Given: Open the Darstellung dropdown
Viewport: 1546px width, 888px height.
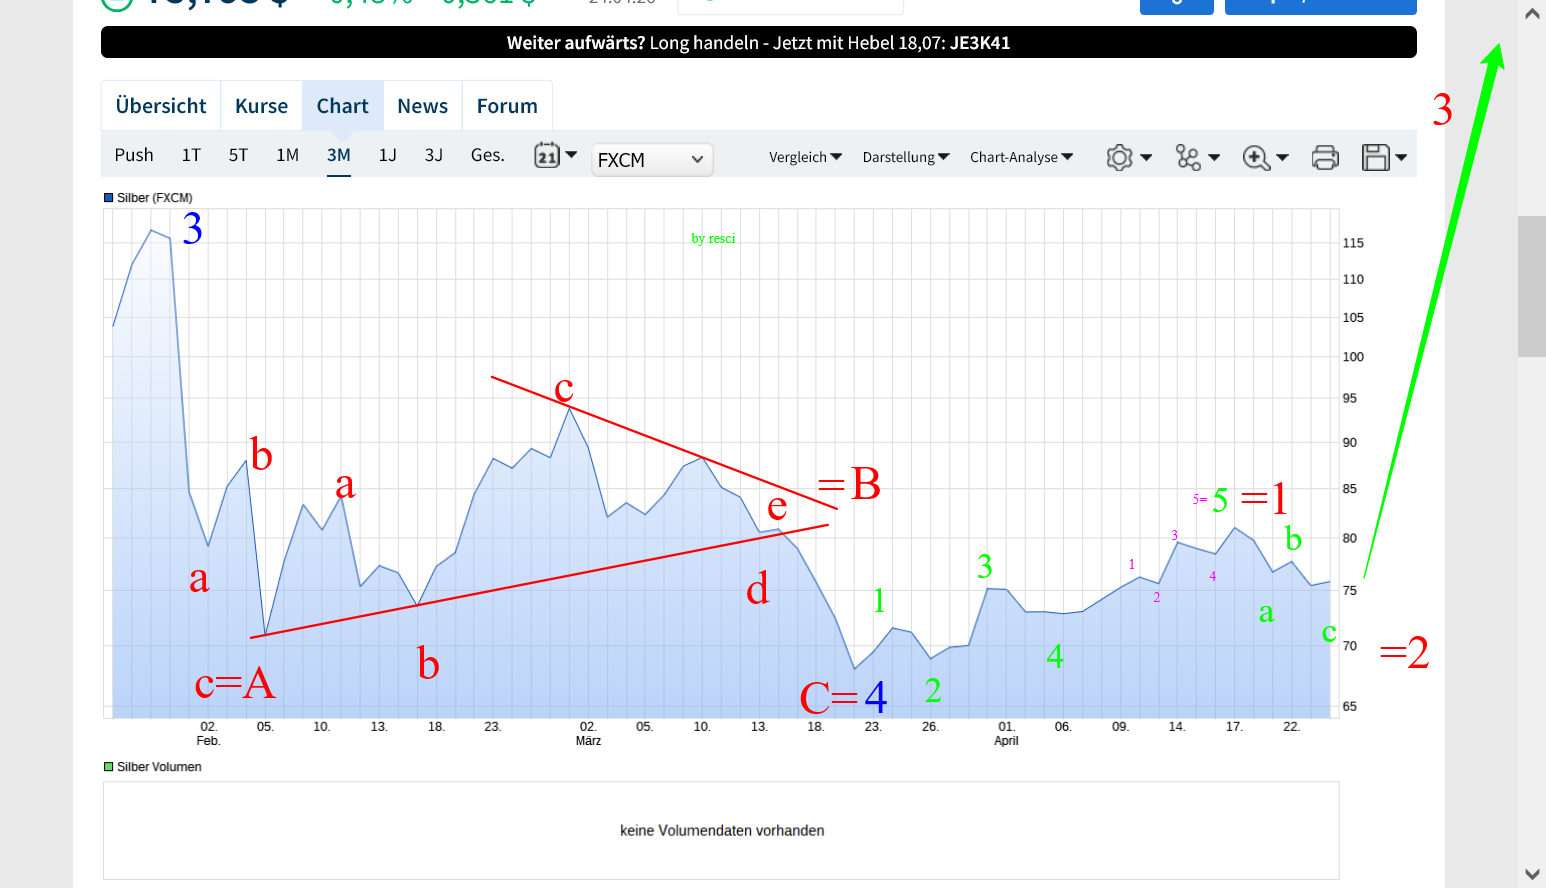Looking at the screenshot, I should [x=906, y=157].
